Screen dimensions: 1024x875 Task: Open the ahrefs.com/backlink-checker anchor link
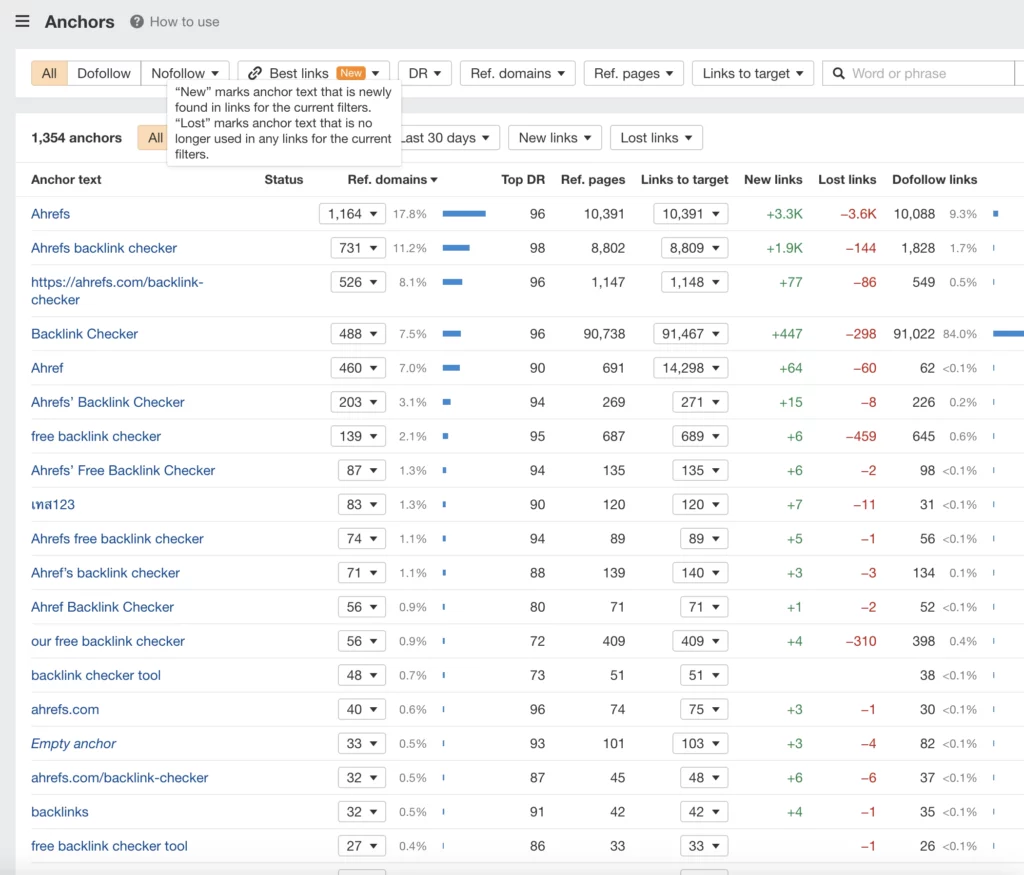[120, 778]
